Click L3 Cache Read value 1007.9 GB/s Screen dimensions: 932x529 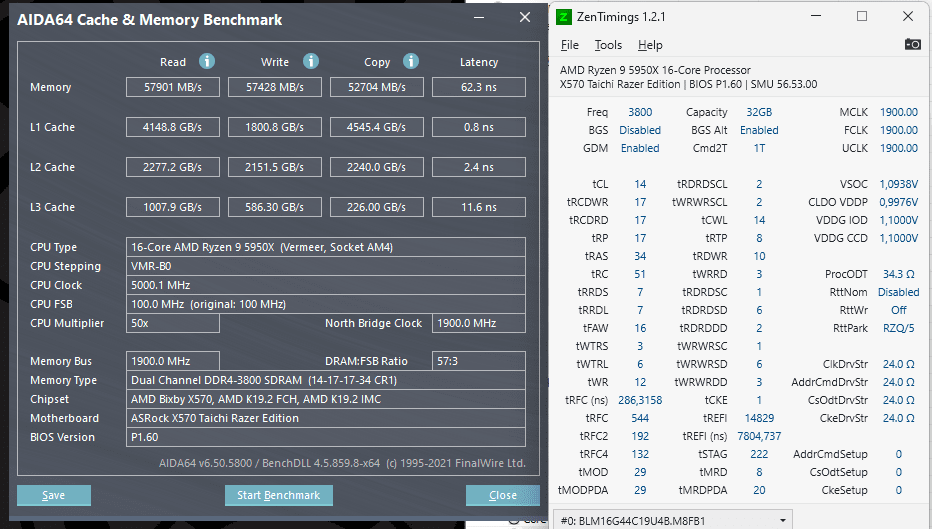point(173,207)
